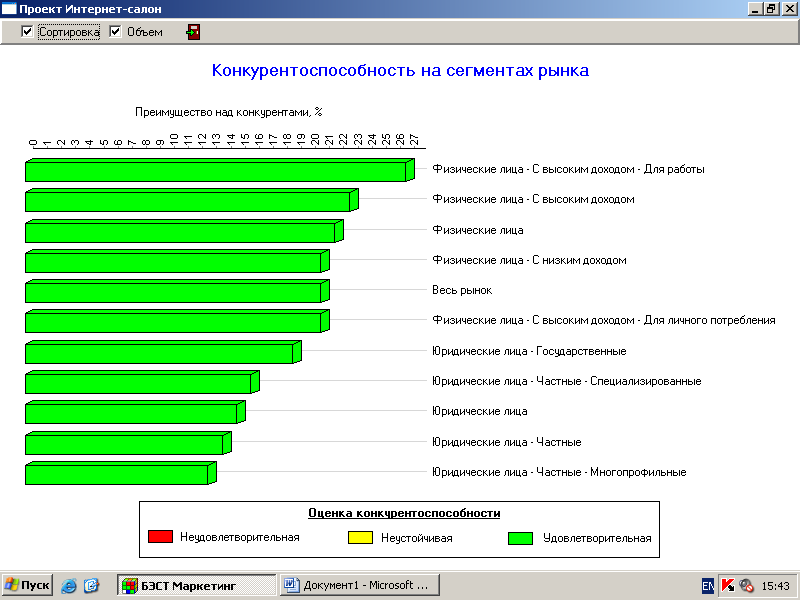800x600 pixels.
Task: Click the axis title Преимущество над конкурентами, %
Action: coord(229,112)
